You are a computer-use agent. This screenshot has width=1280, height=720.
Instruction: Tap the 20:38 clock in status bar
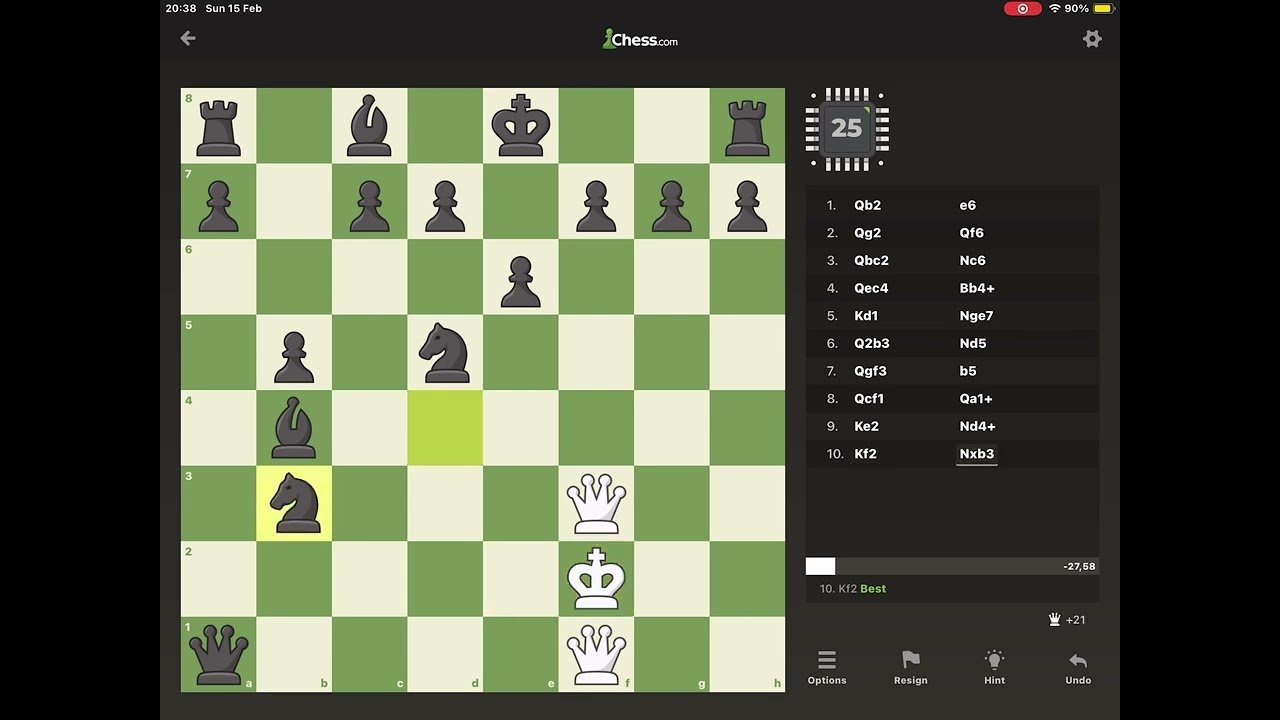click(x=181, y=8)
